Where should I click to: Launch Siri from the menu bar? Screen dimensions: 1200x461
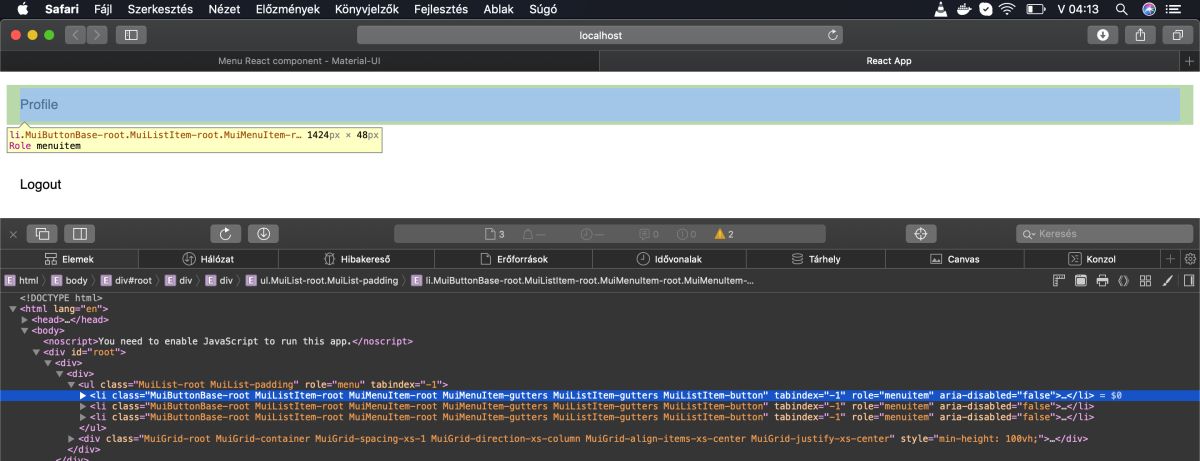pos(1148,8)
